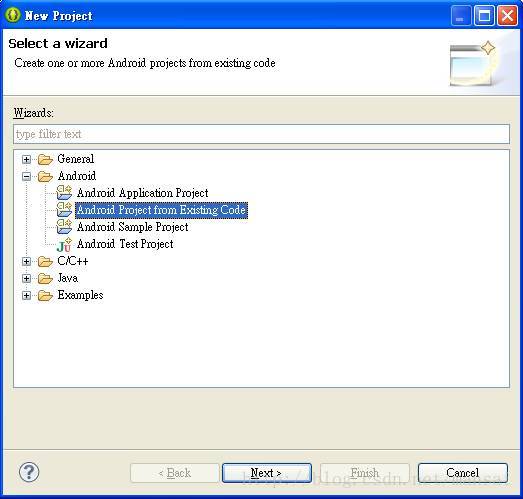Screen dimensions: 523x499
Task: Click the Android Project from Existing Code icon
Action: click(64, 210)
